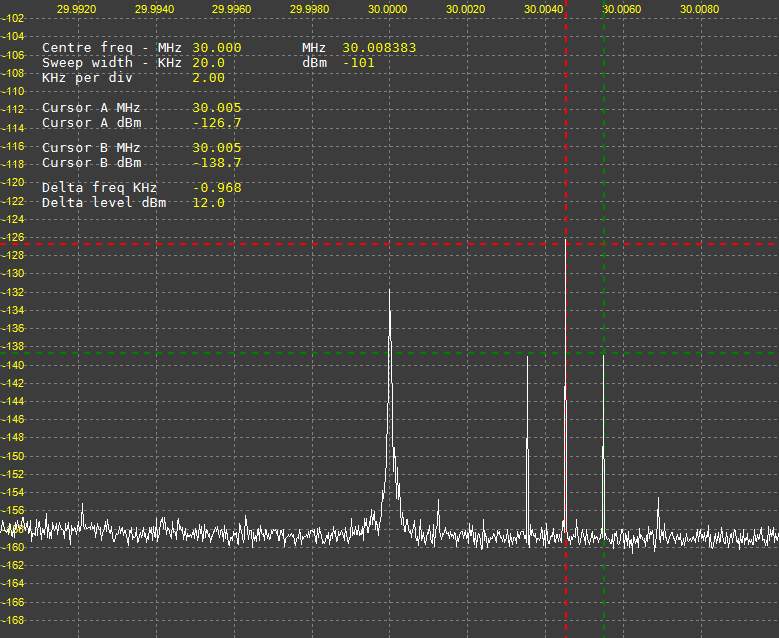Click the -168 dBm axis label

(x=12, y=620)
